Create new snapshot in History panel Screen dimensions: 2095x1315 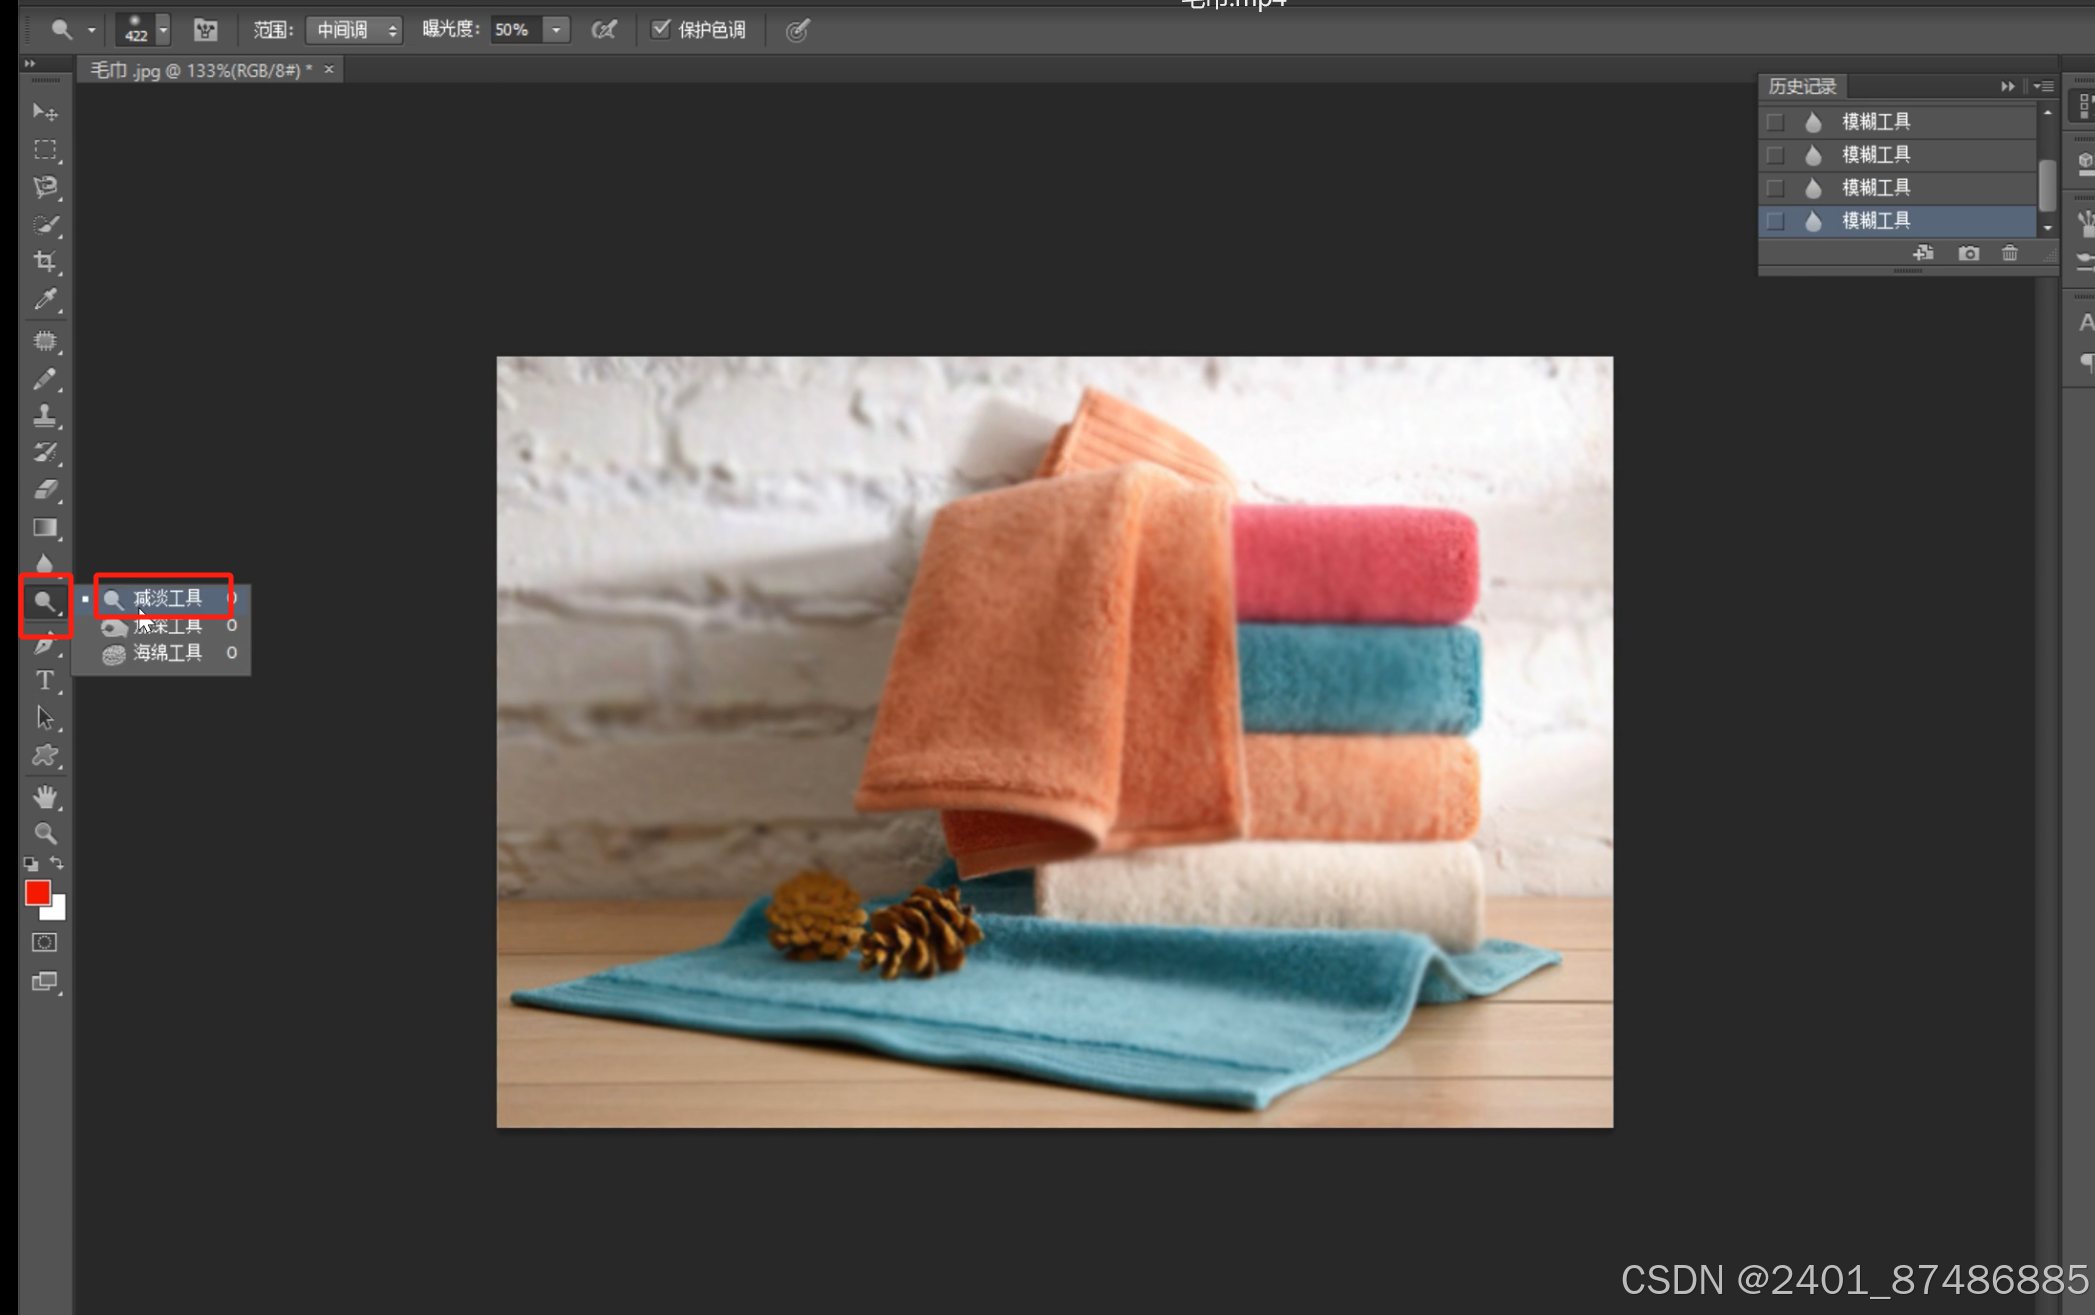click(1968, 253)
